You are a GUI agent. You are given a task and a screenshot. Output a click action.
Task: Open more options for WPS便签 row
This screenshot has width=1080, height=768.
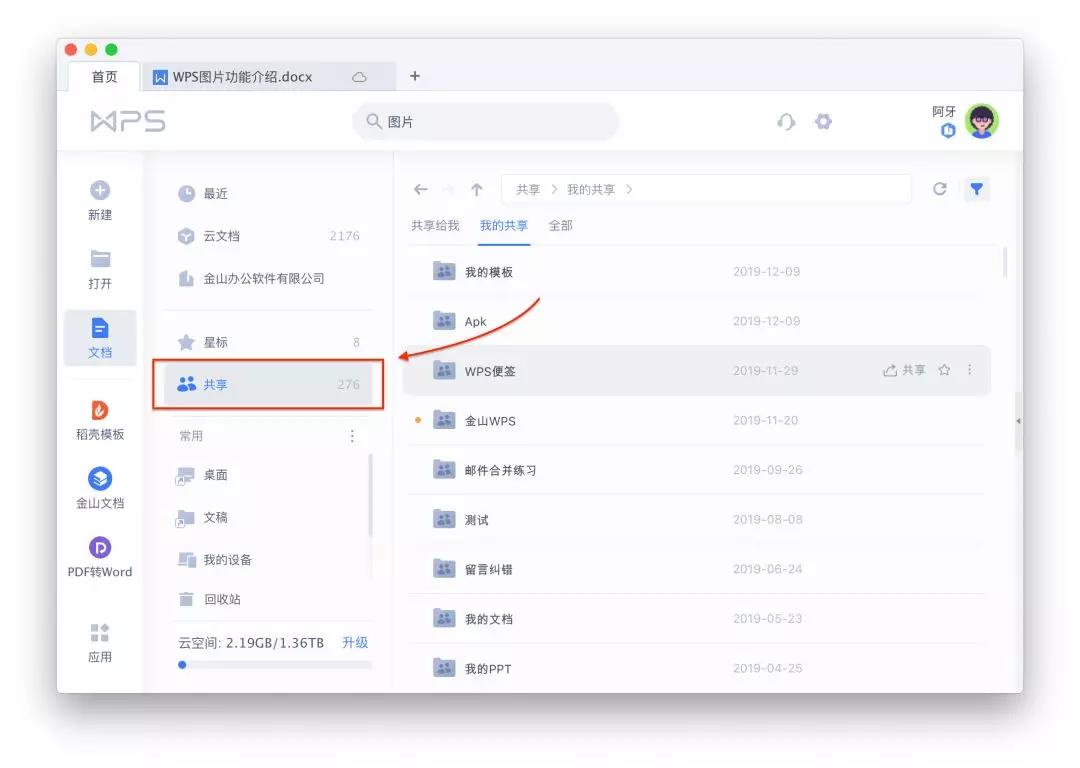pos(970,369)
